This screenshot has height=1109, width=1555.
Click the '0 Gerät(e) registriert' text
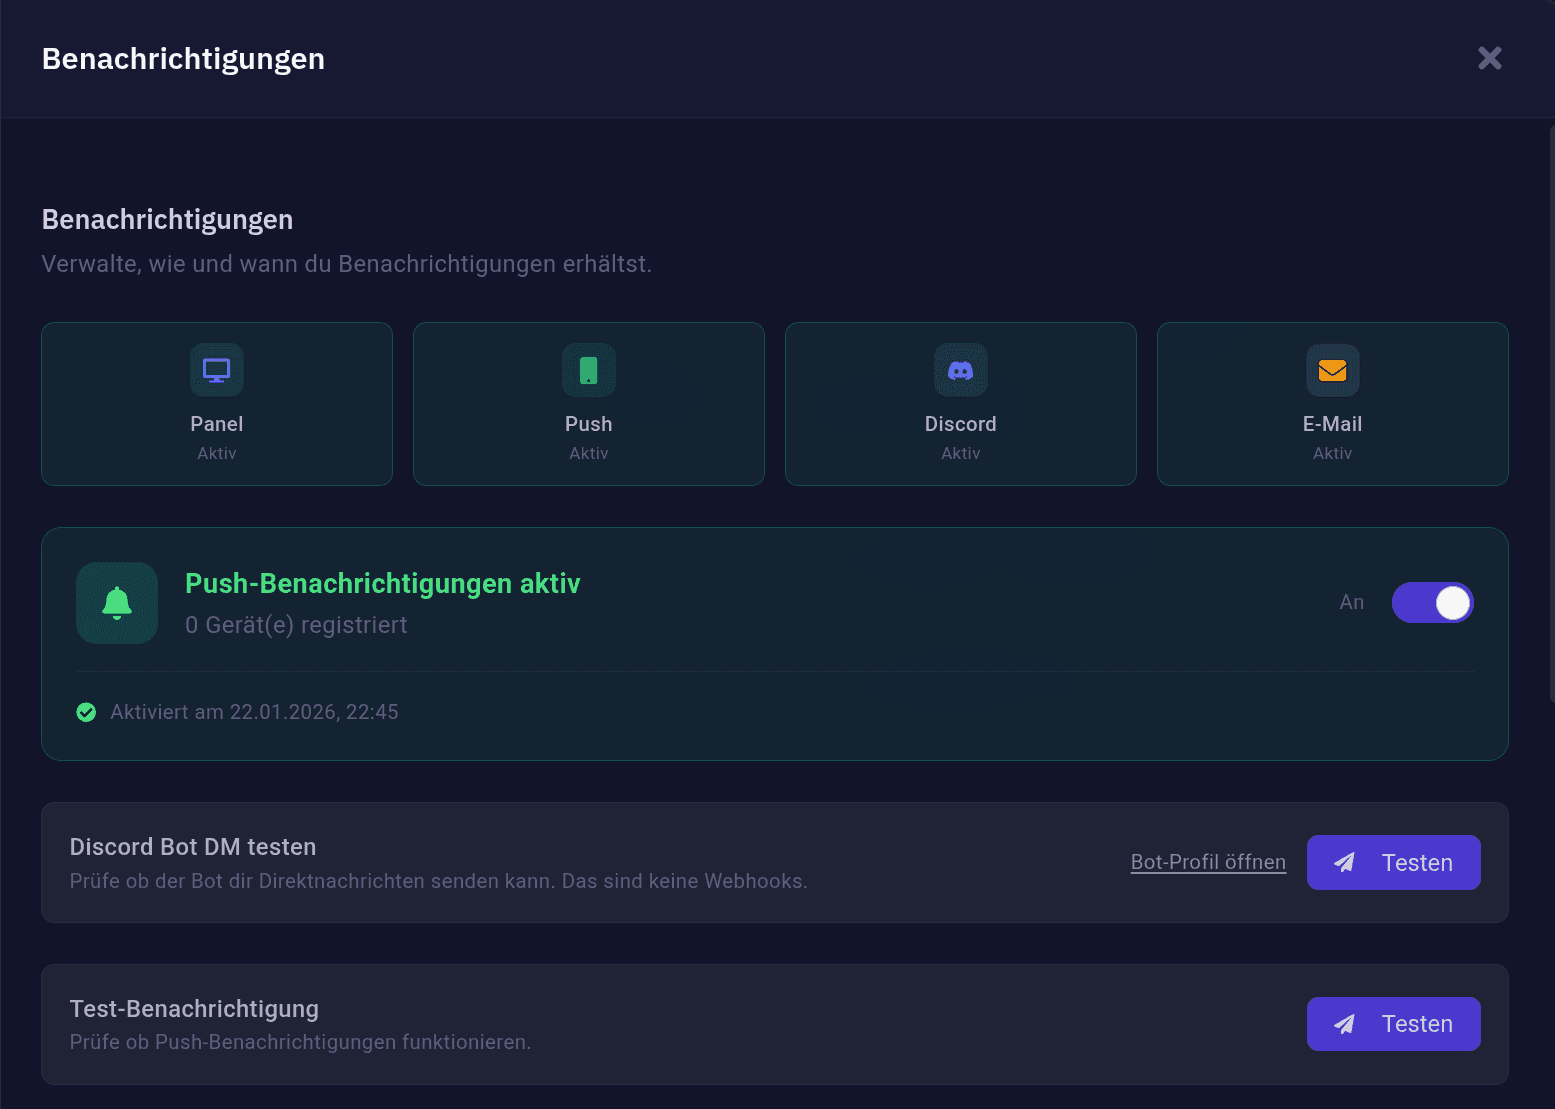point(296,625)
